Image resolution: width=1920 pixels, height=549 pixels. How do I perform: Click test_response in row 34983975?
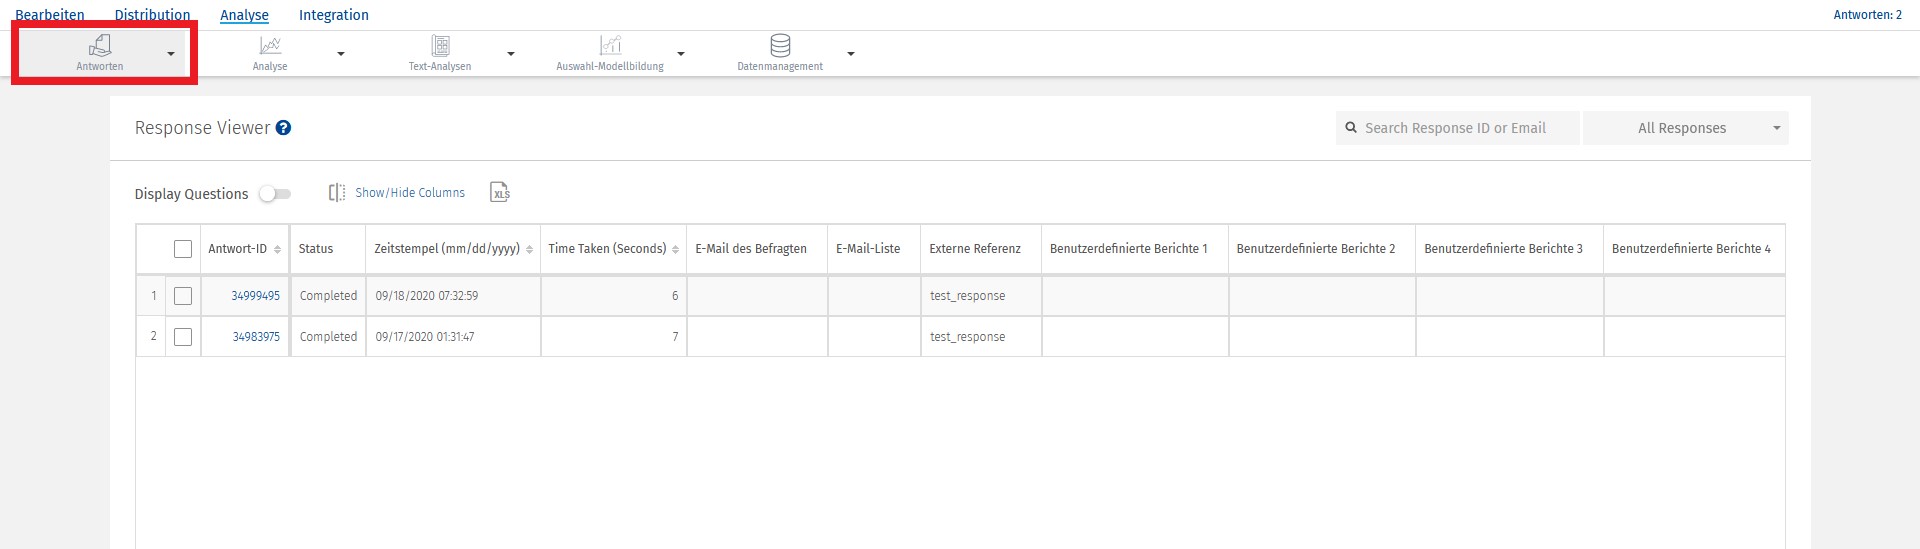[968, 337]
